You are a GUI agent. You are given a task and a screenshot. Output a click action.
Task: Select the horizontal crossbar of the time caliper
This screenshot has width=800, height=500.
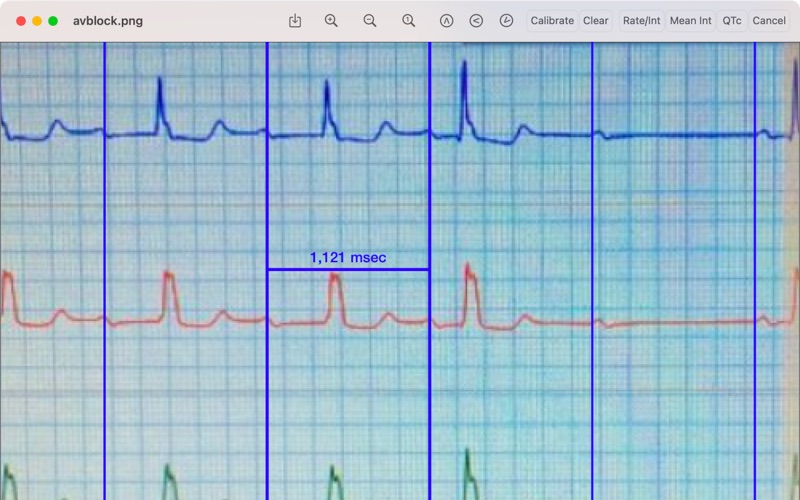[x=348, y=269]
